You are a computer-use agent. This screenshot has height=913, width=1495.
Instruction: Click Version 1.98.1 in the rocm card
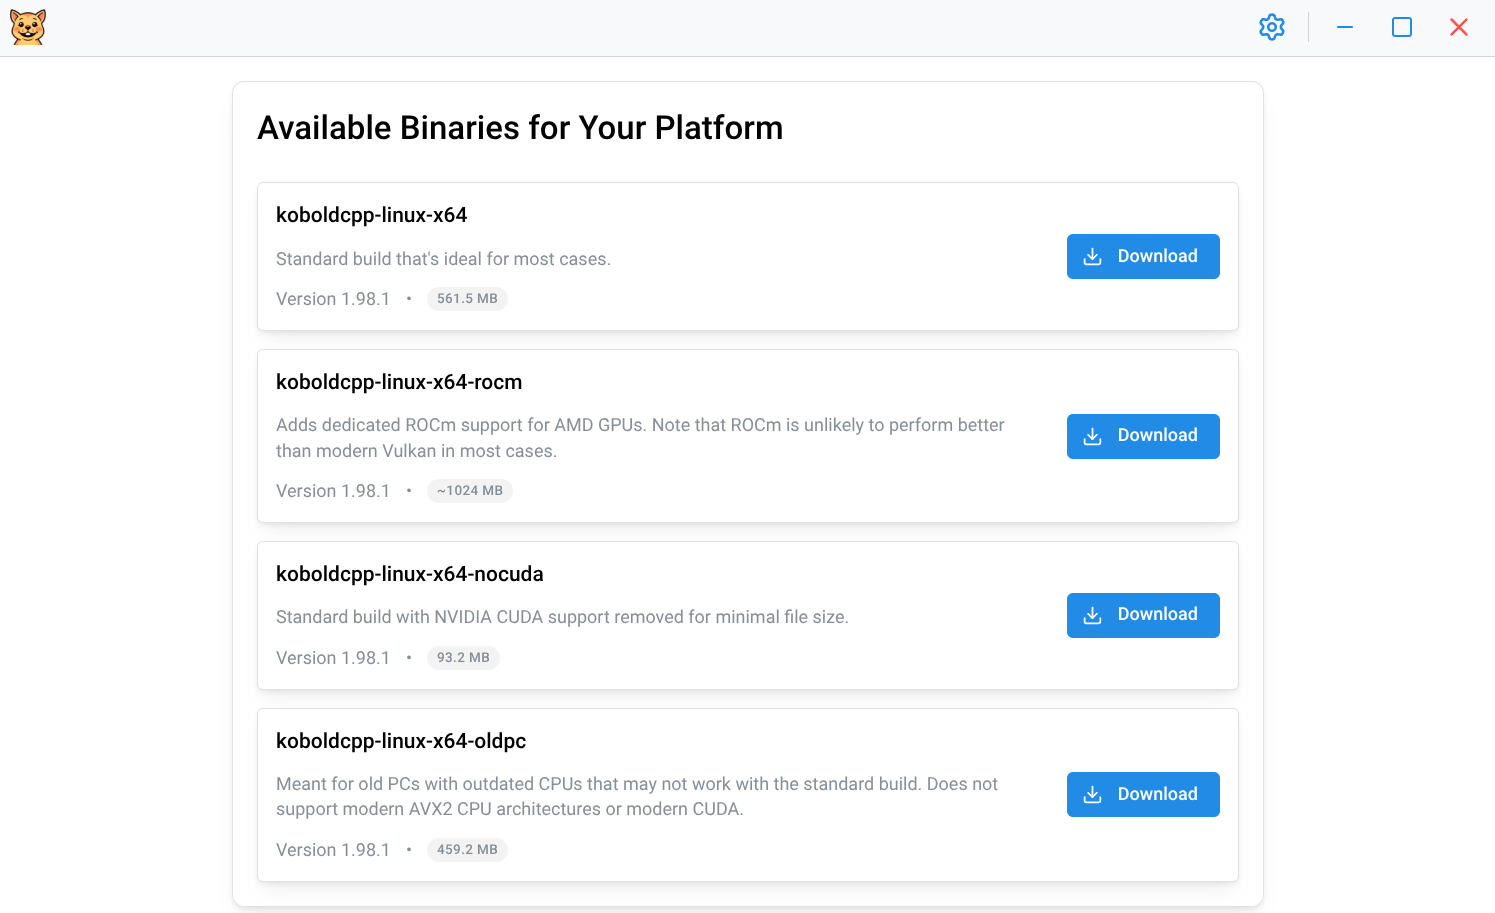click(333, 491)
